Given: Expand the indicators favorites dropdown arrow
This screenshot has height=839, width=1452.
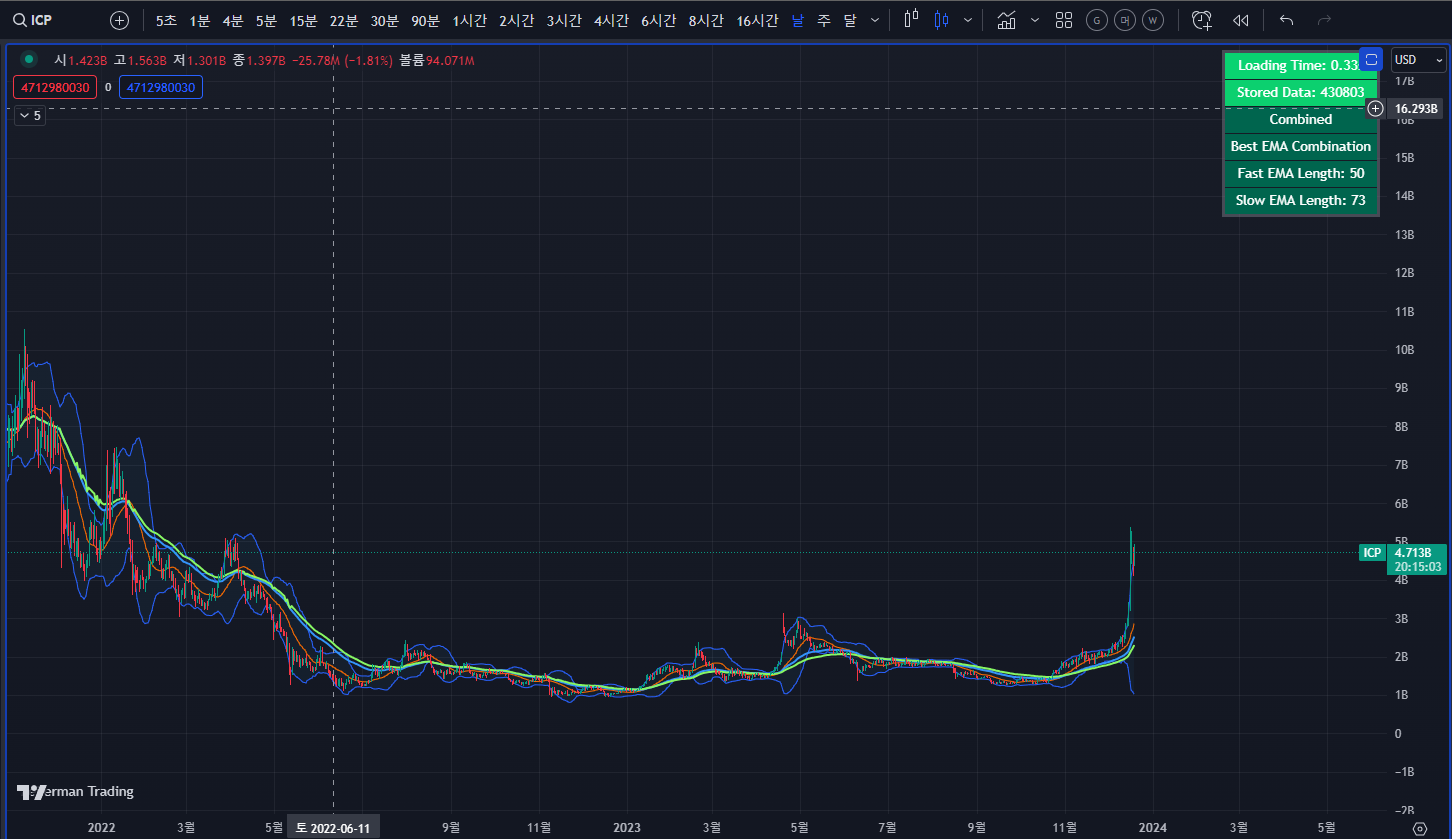Looking at the screenshot, I should (x=1034, y=20).
